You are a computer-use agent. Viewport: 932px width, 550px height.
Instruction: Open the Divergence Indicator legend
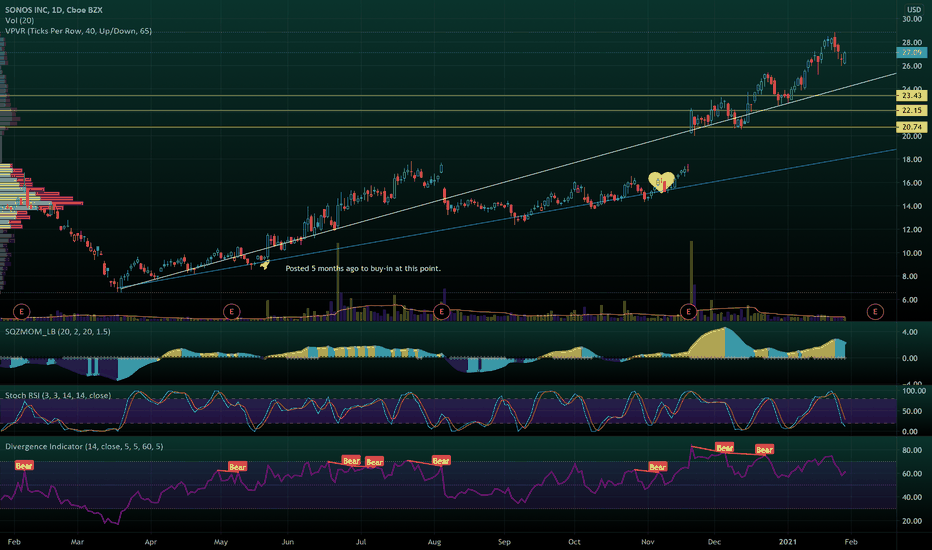[84, 446]
